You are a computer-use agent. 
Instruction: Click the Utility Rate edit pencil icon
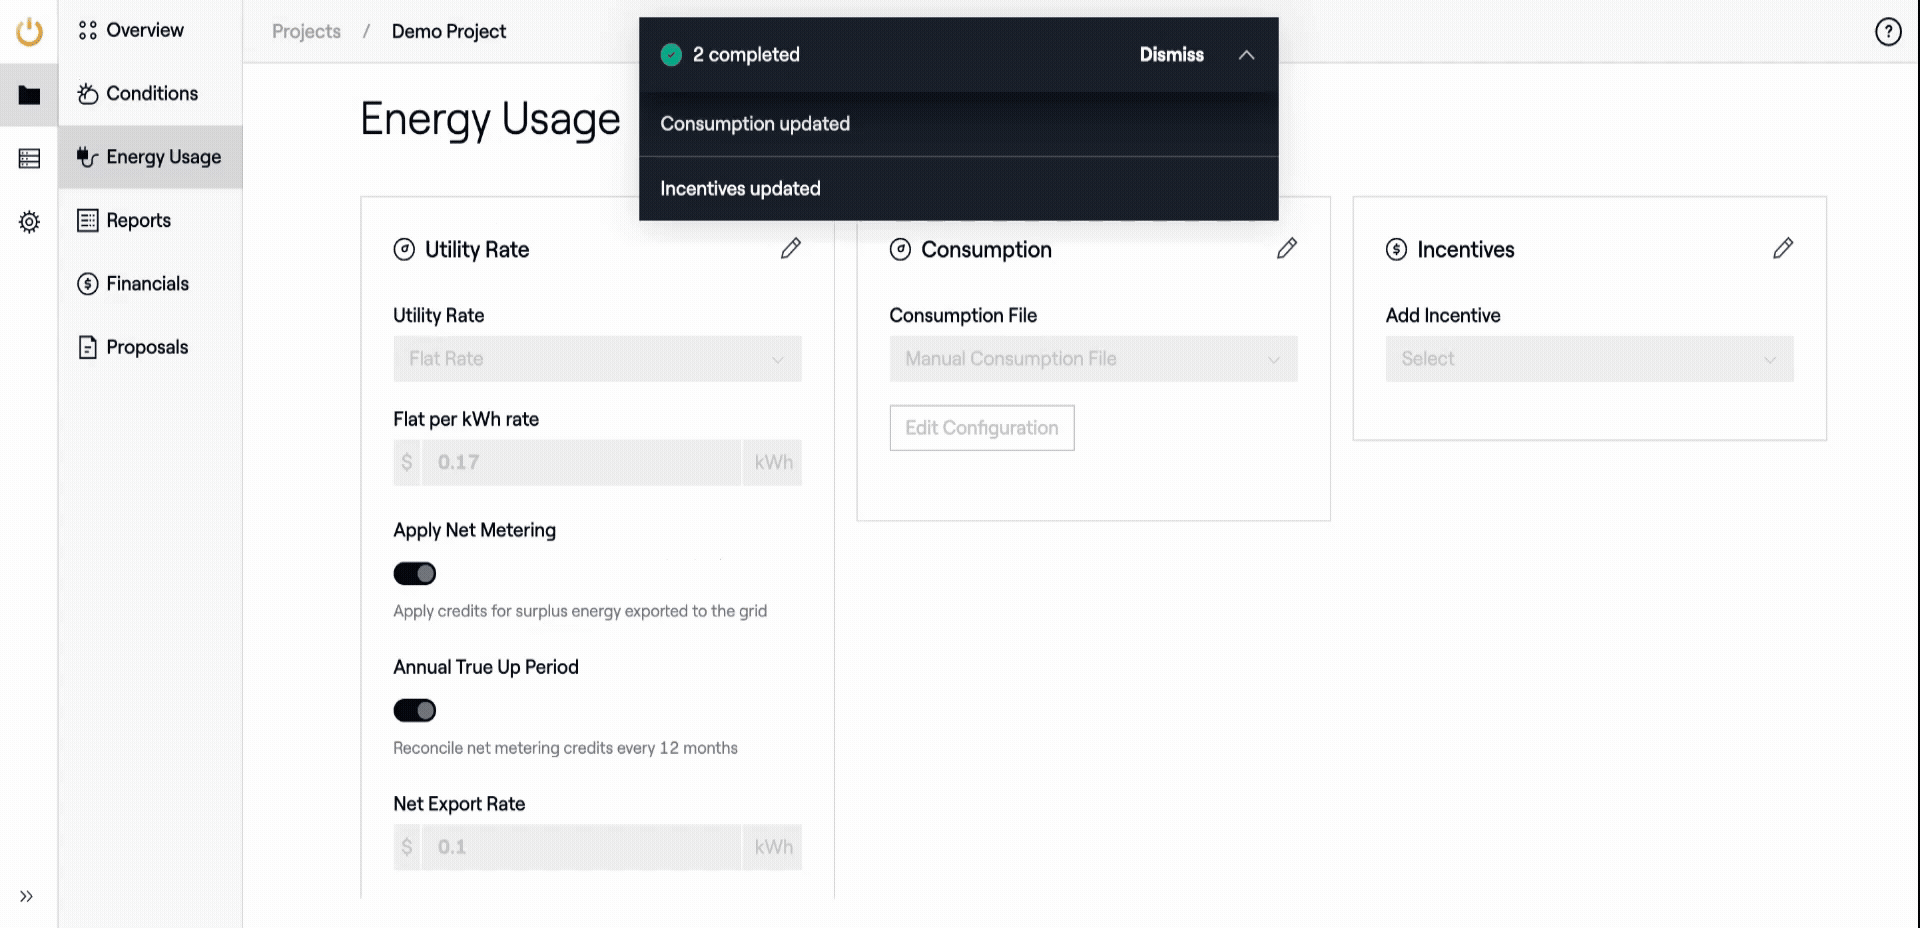[790, 249]
